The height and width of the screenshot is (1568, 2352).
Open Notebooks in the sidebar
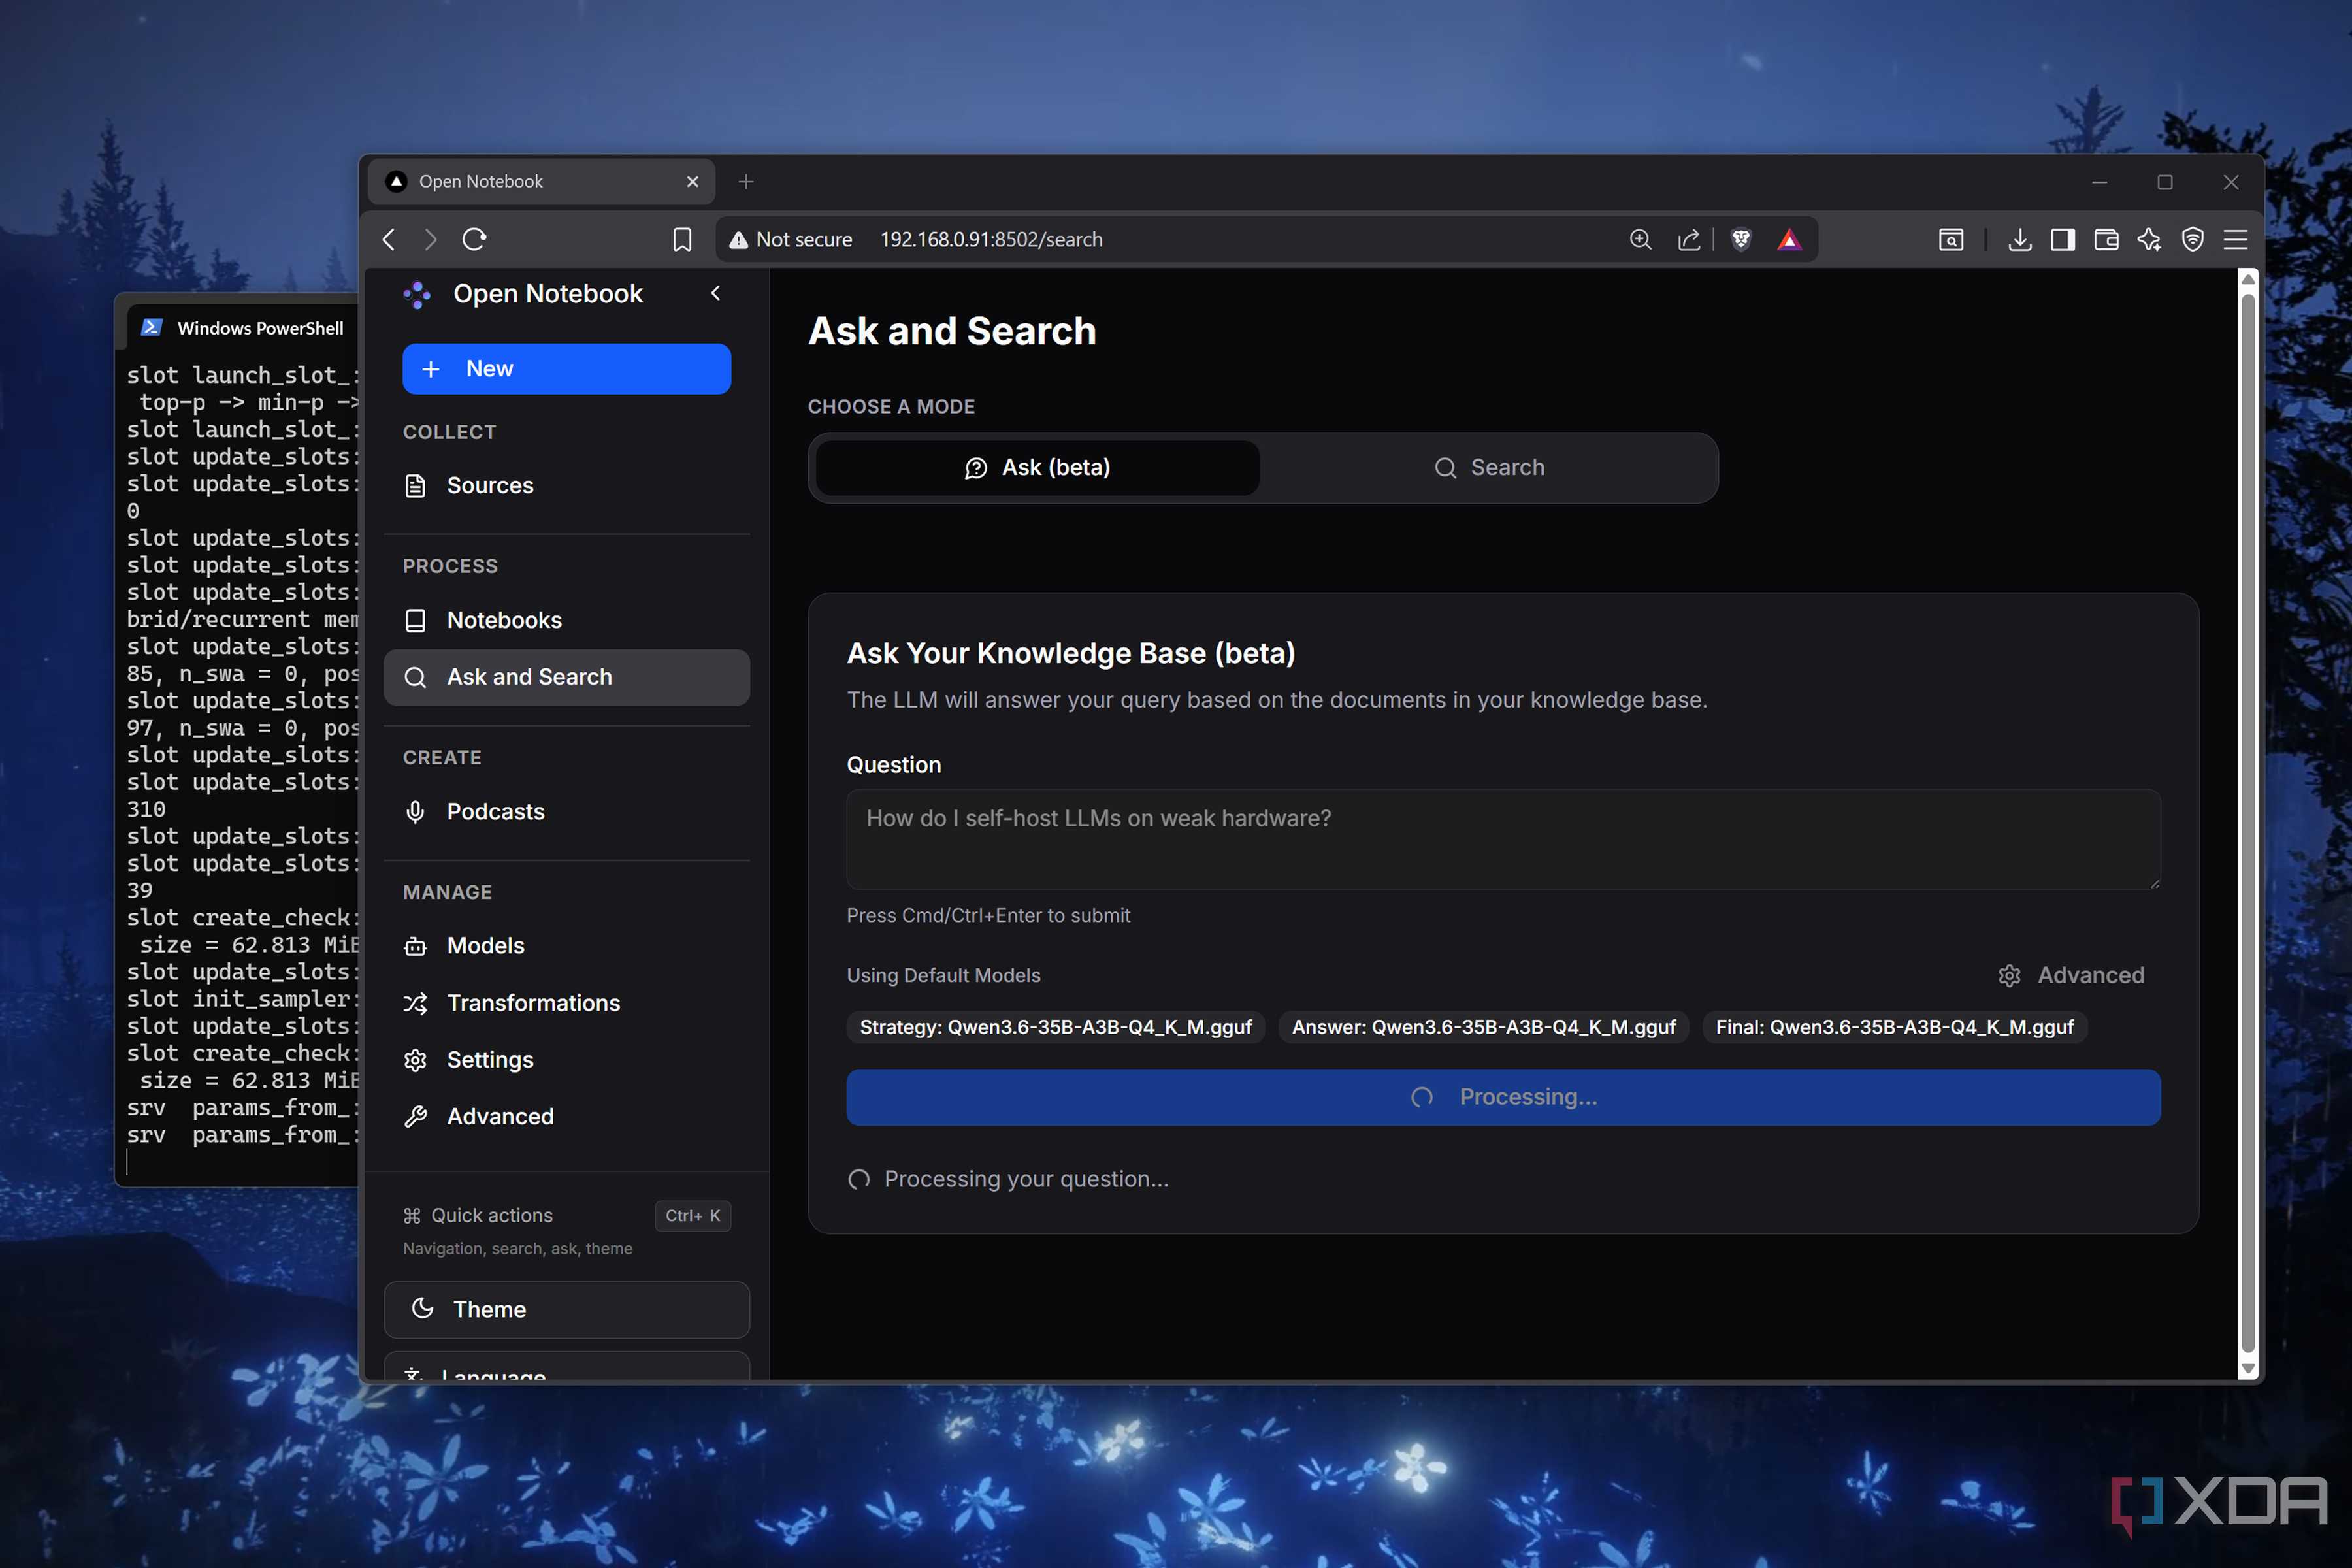tap(566, 620)
